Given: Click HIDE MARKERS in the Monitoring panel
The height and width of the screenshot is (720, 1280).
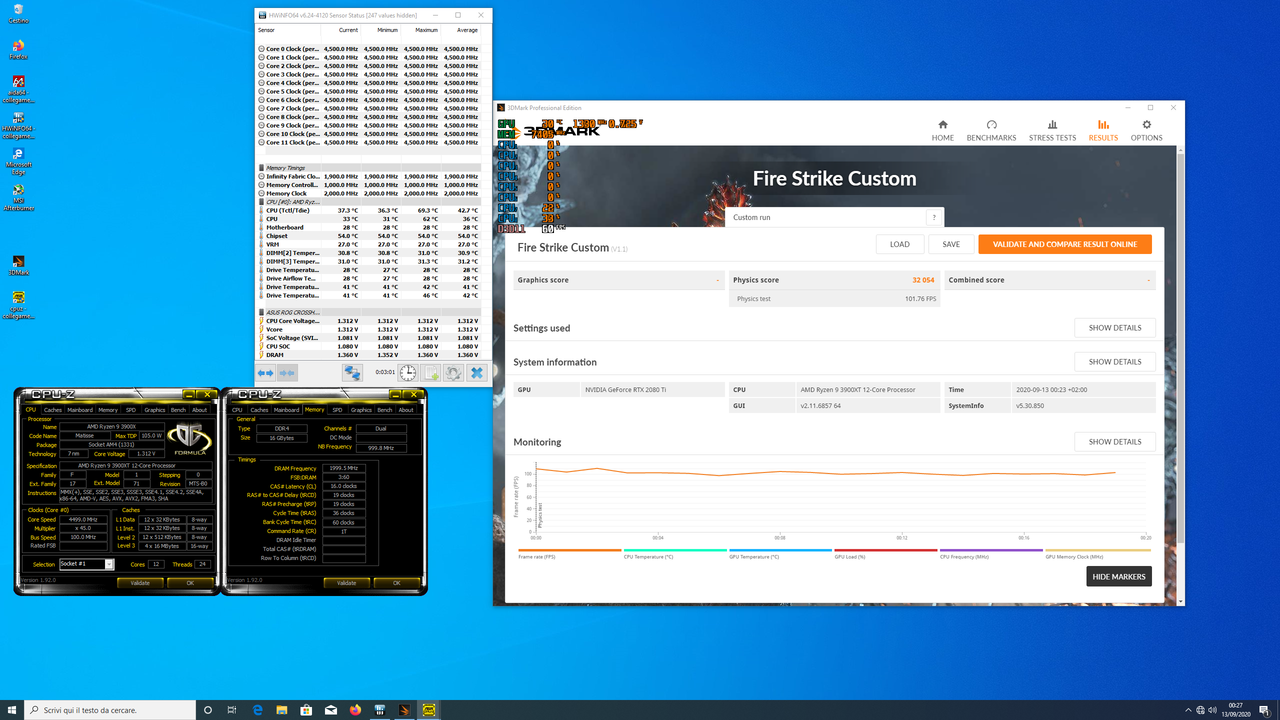Looking at the screenshot, I should click(x=1118, y=576).
